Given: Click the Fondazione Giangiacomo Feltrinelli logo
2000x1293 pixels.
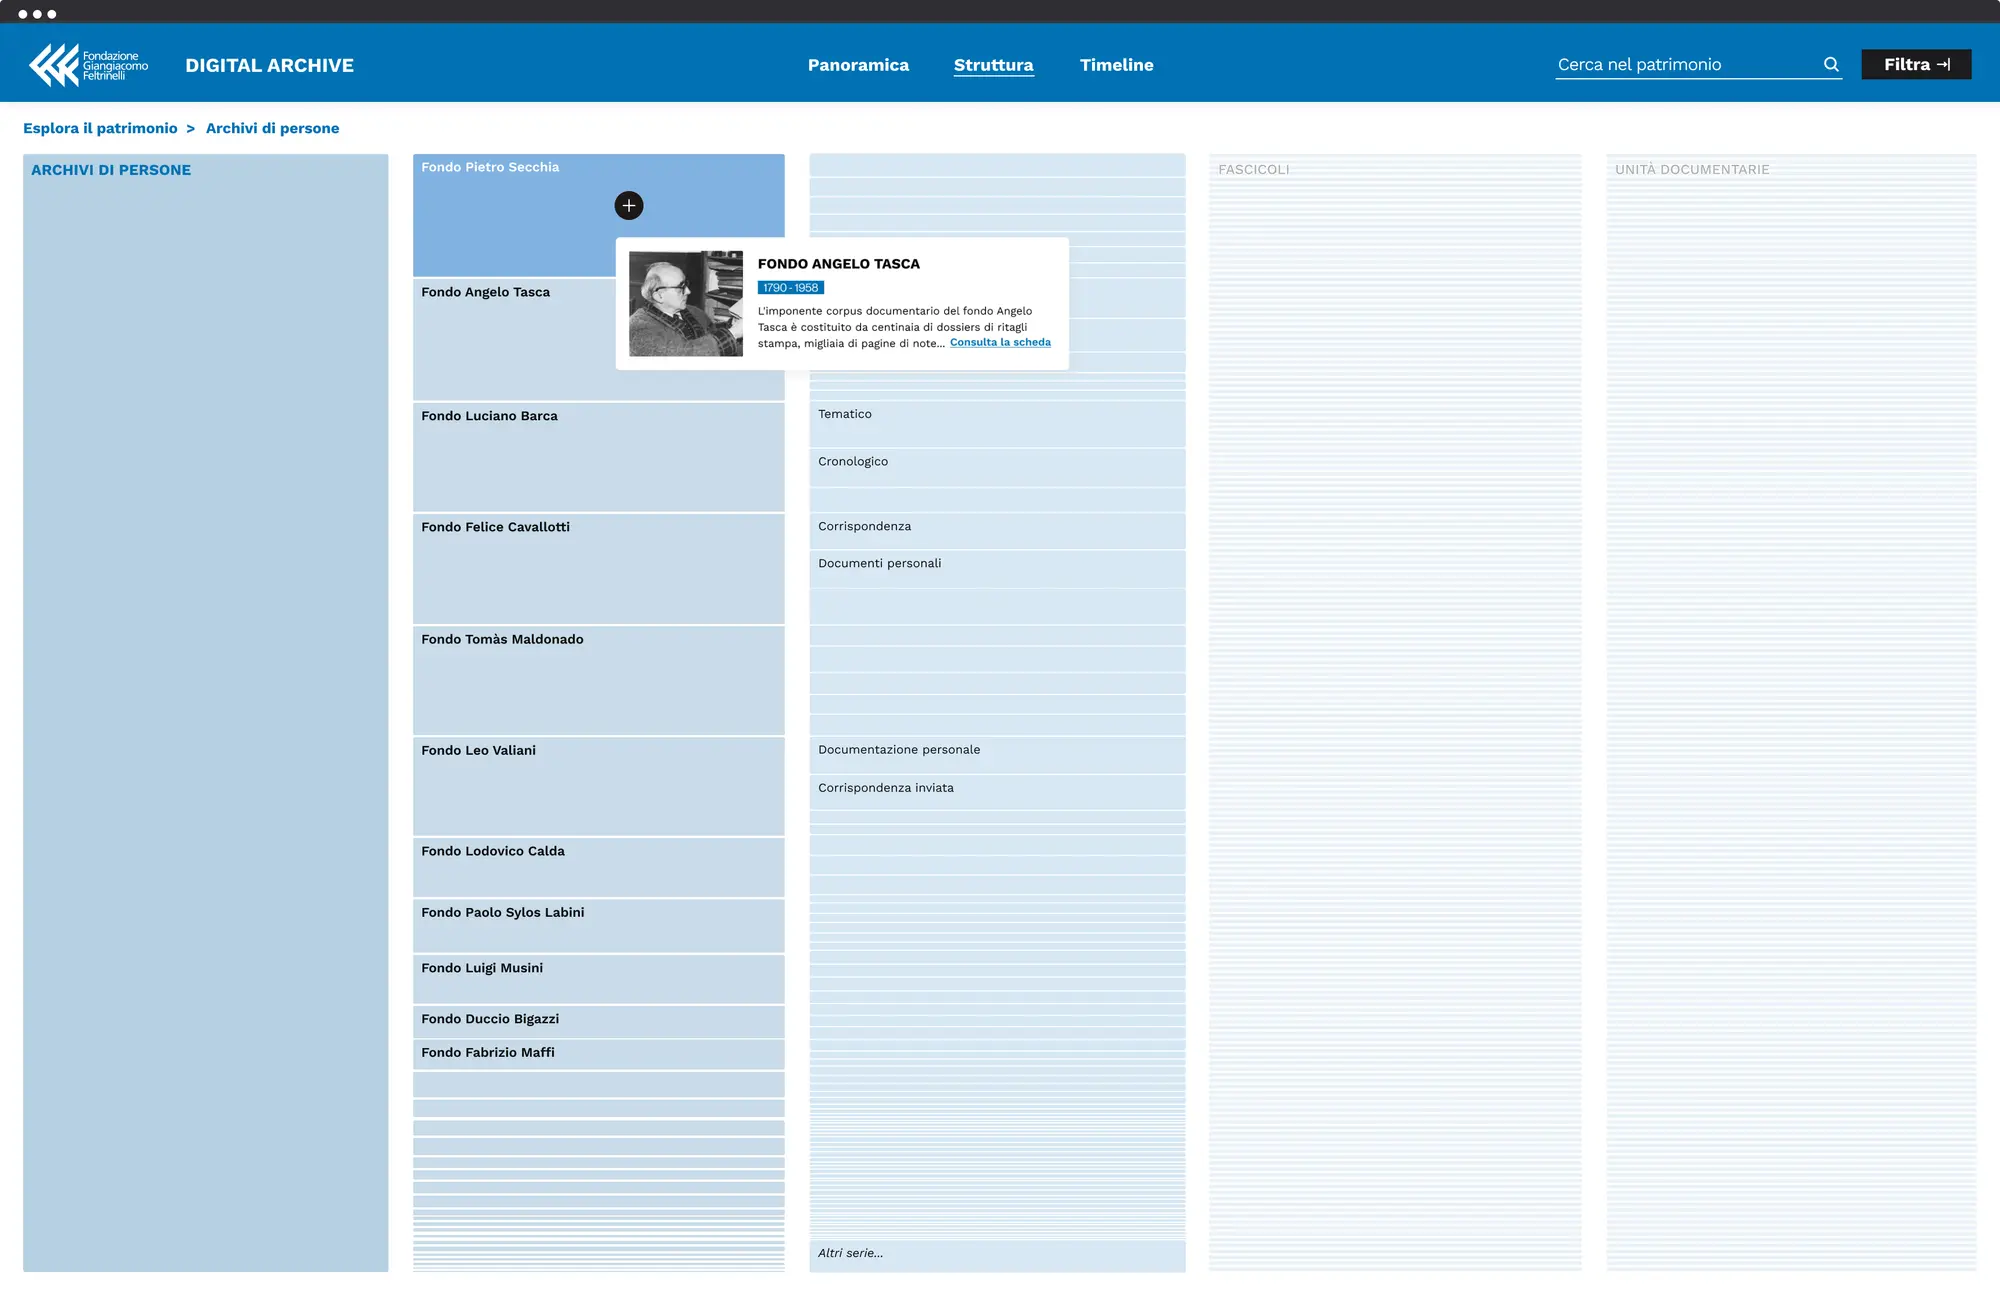Looking at the screenshot, I should pos(88,65).
